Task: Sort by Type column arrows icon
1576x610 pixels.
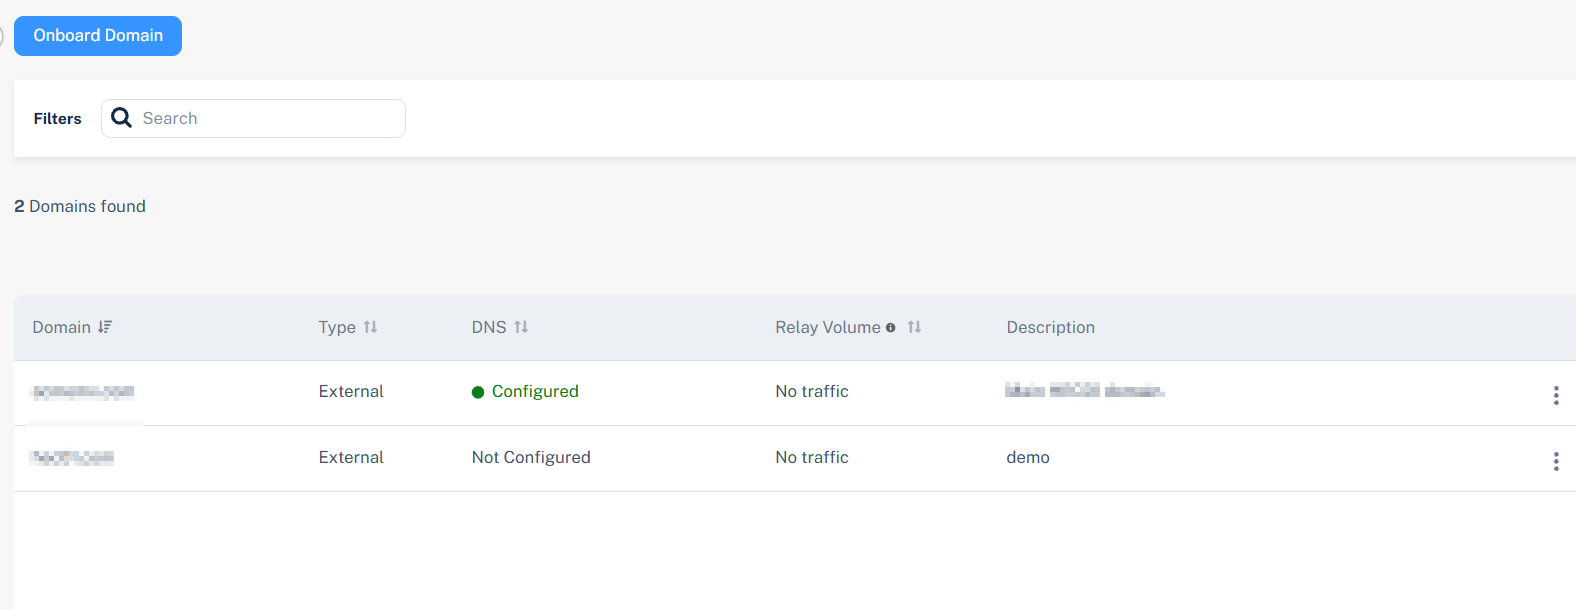Action: point(371,327)
